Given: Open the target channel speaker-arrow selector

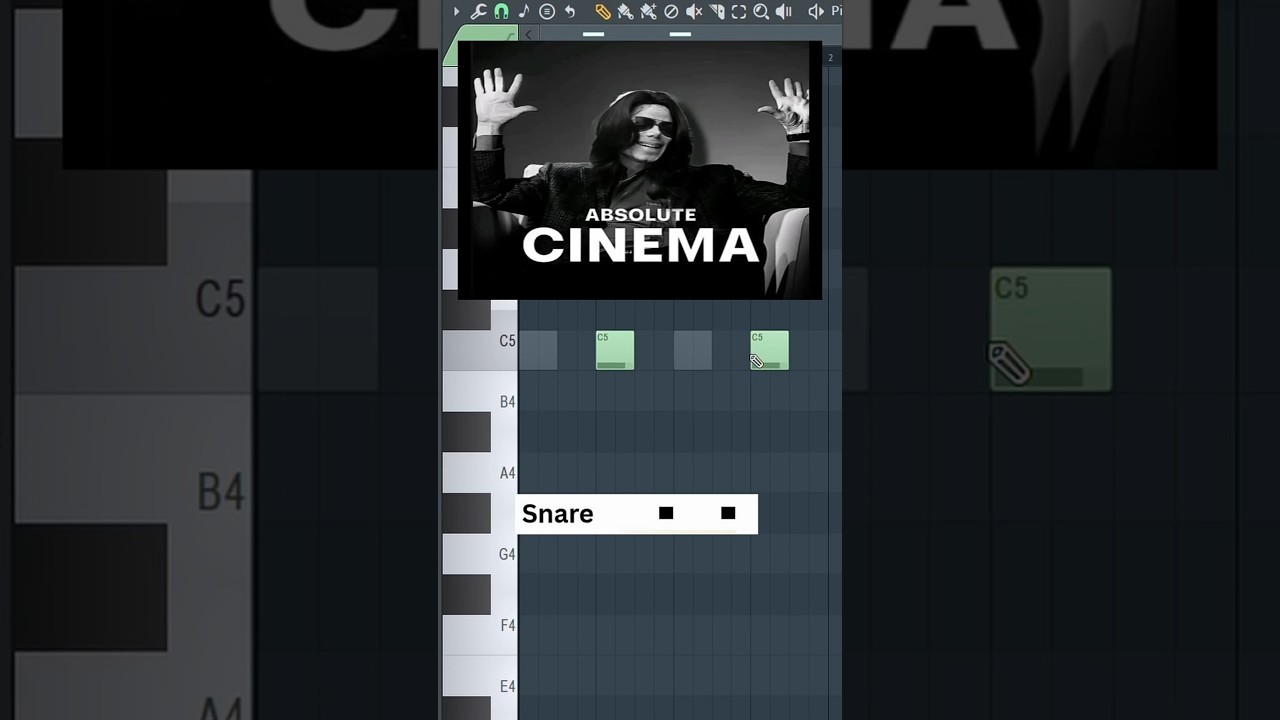Looking at the screenshot, I should click(816, 12).
